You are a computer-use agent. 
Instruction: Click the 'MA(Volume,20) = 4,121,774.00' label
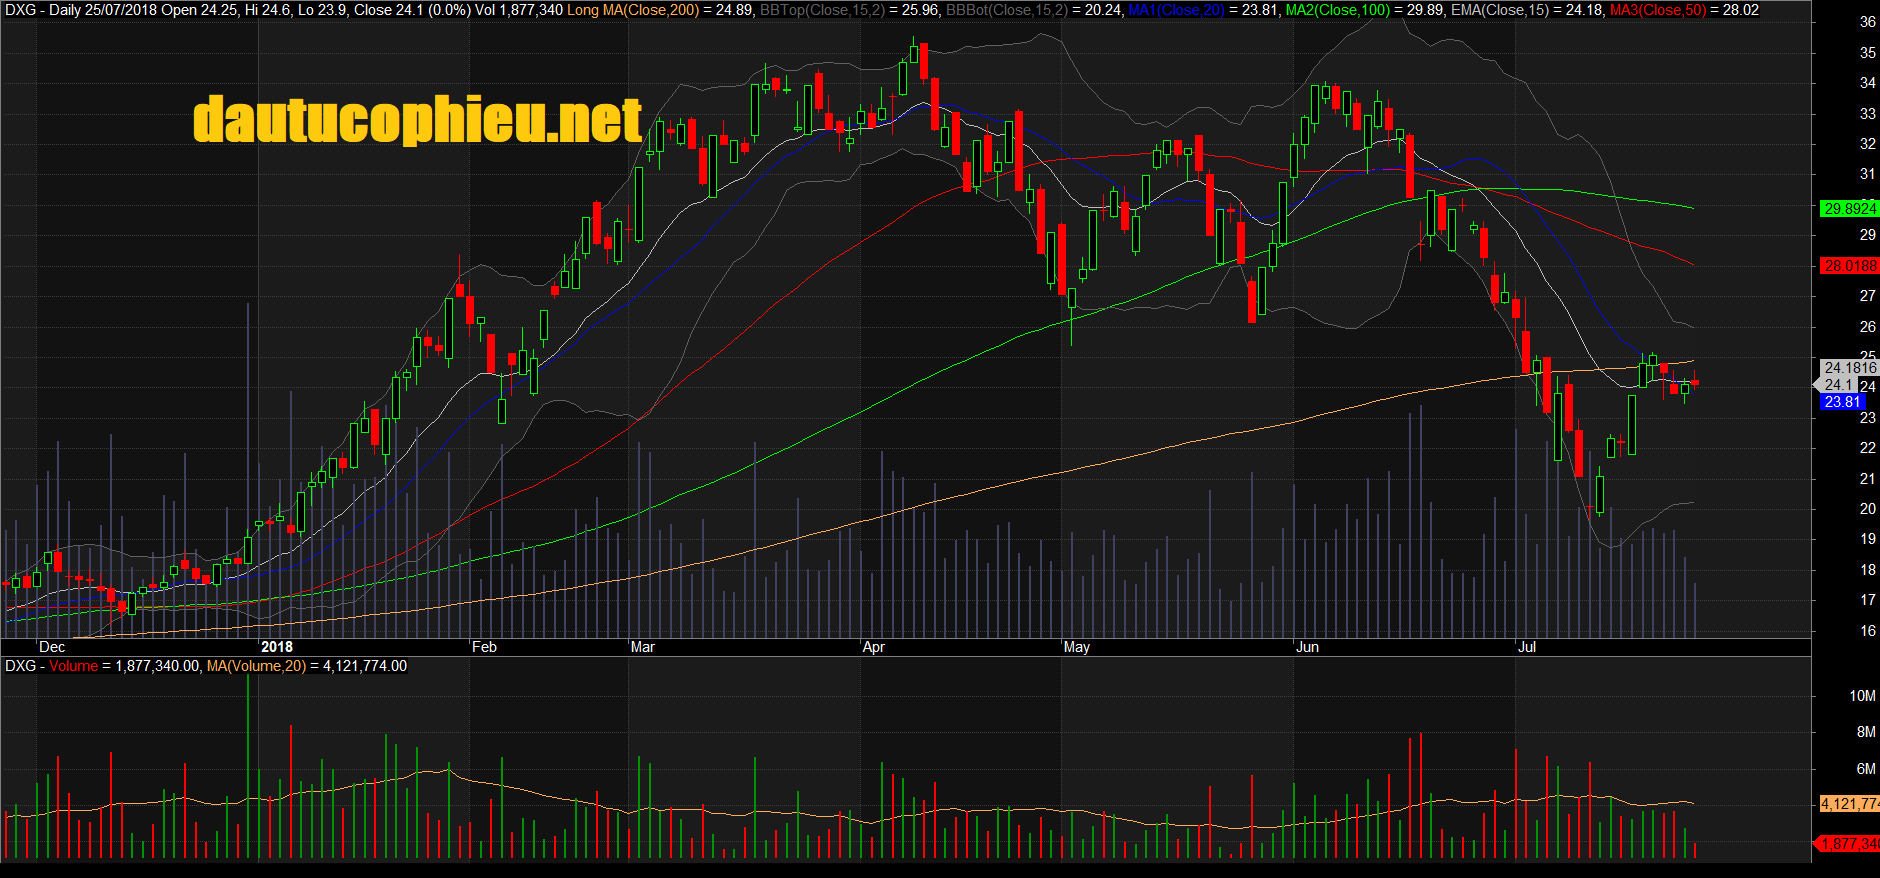pyautogui.click(x=307, y=666)
